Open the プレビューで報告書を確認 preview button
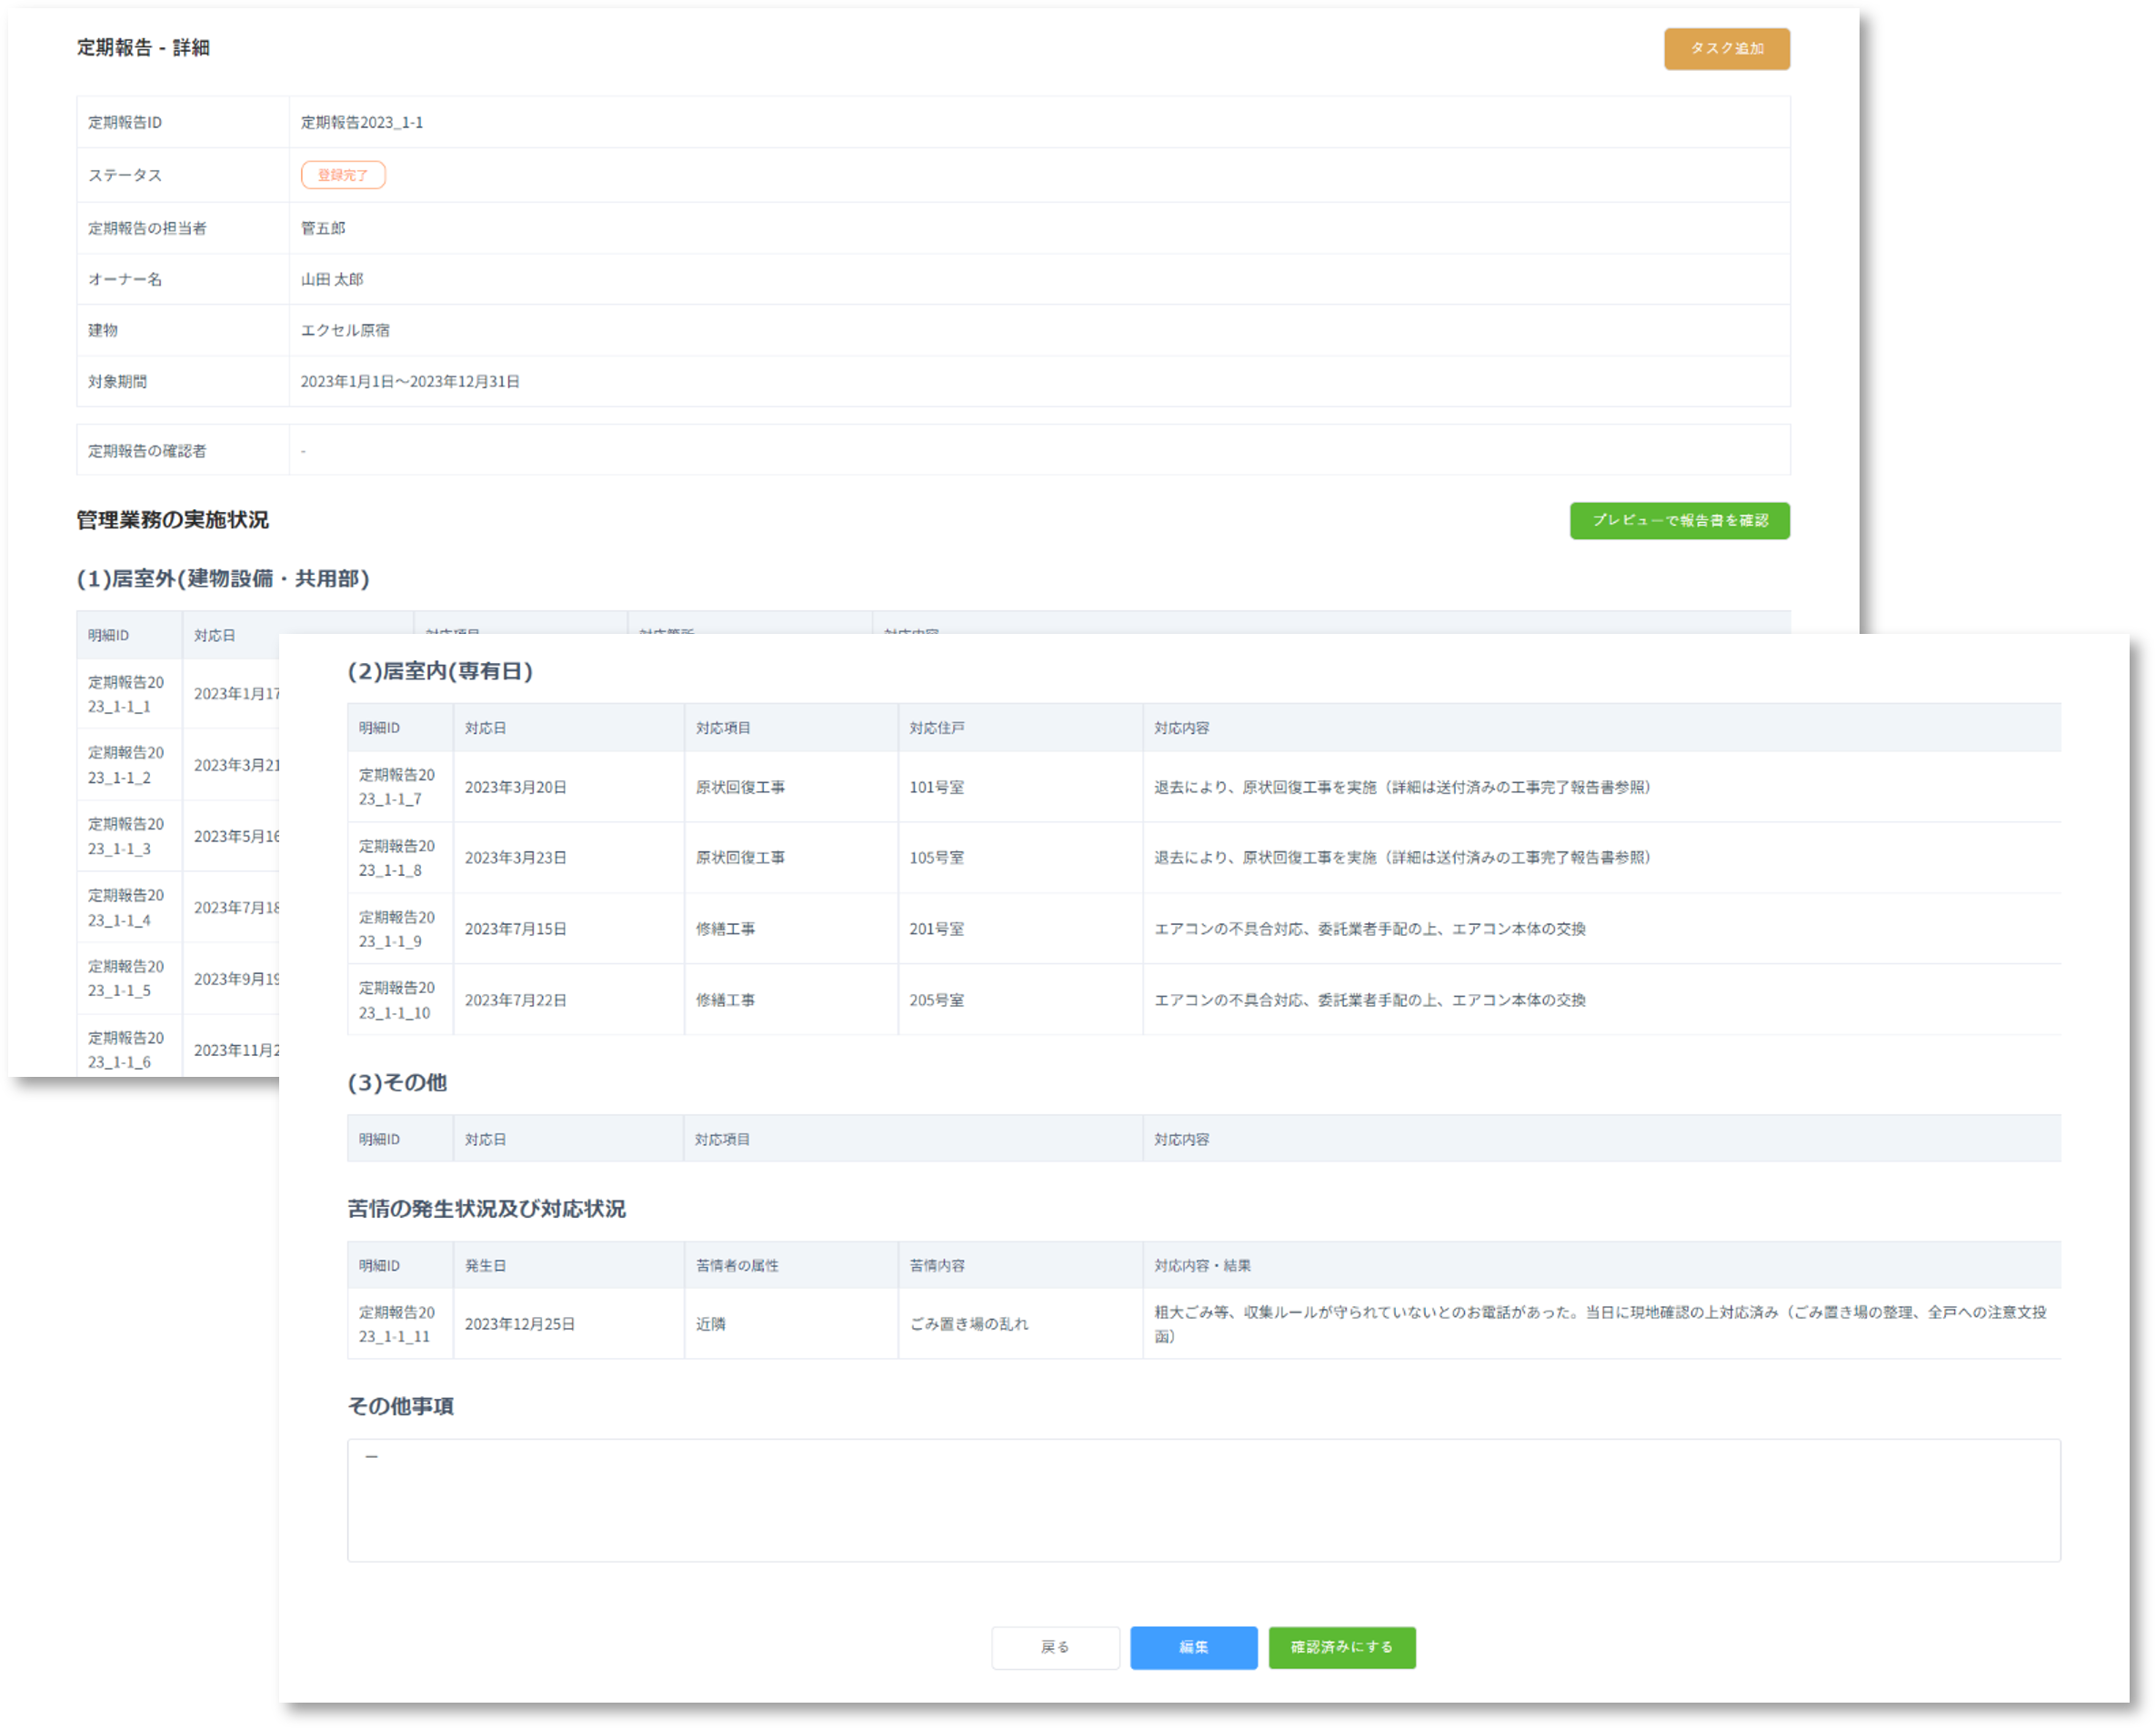 click(1679, 520)
